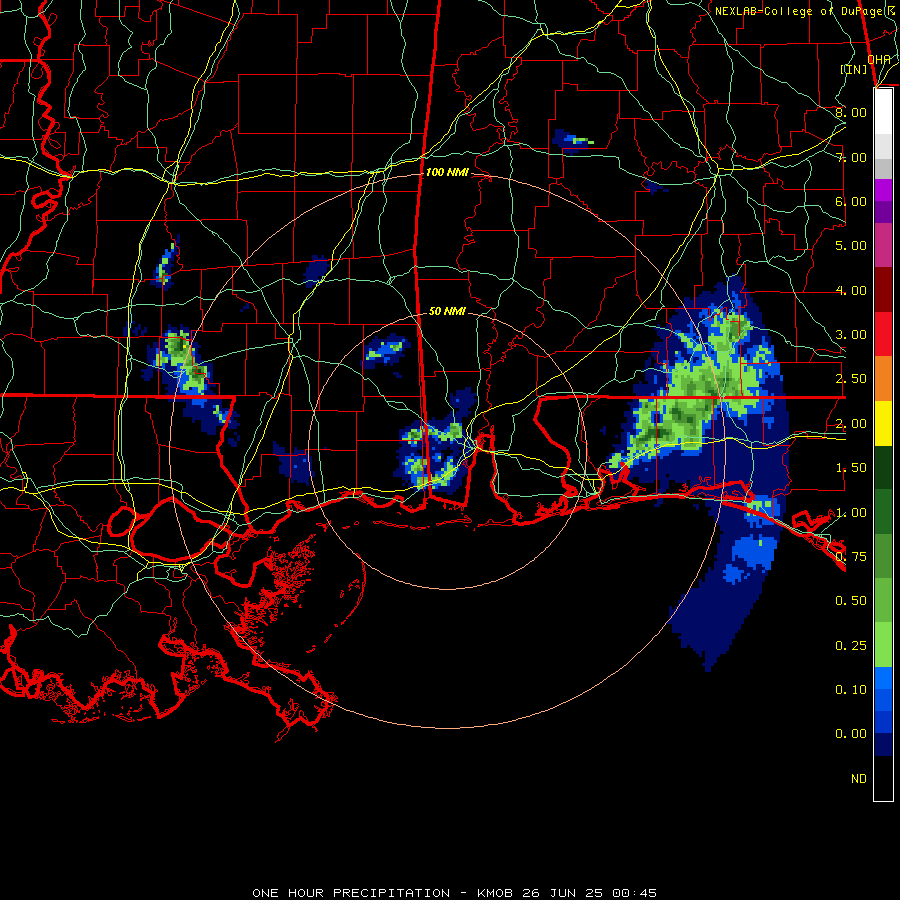Click the yellow legend swatch near 2.00
The image size is (900, 900).
883,424
